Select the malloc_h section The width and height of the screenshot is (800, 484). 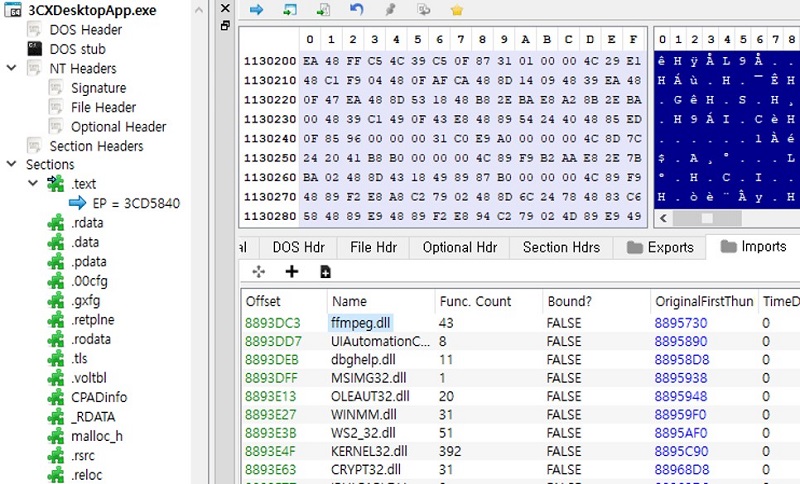coord(96,436)
